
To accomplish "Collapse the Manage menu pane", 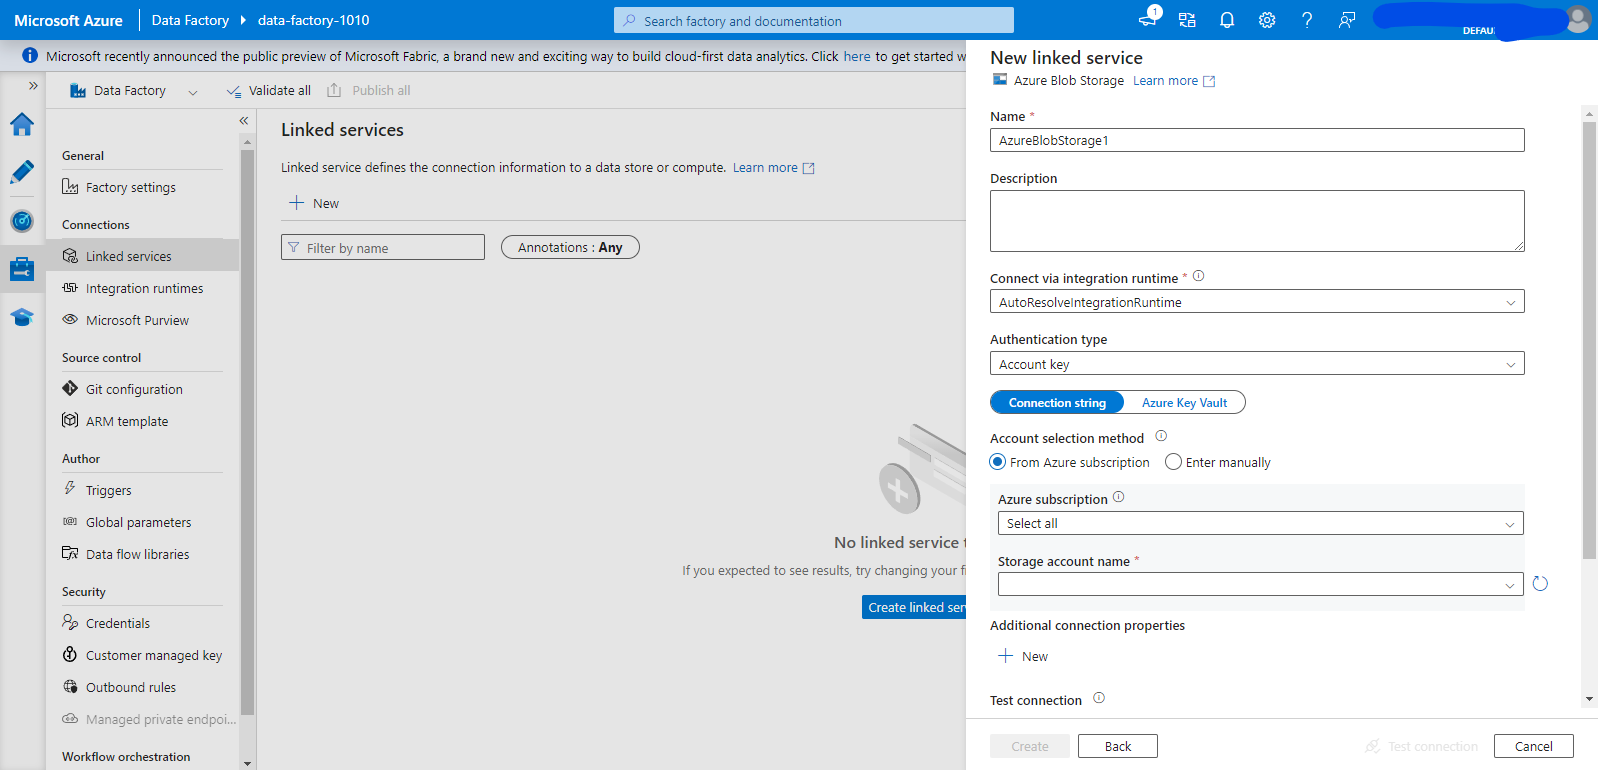I will 244,121.
